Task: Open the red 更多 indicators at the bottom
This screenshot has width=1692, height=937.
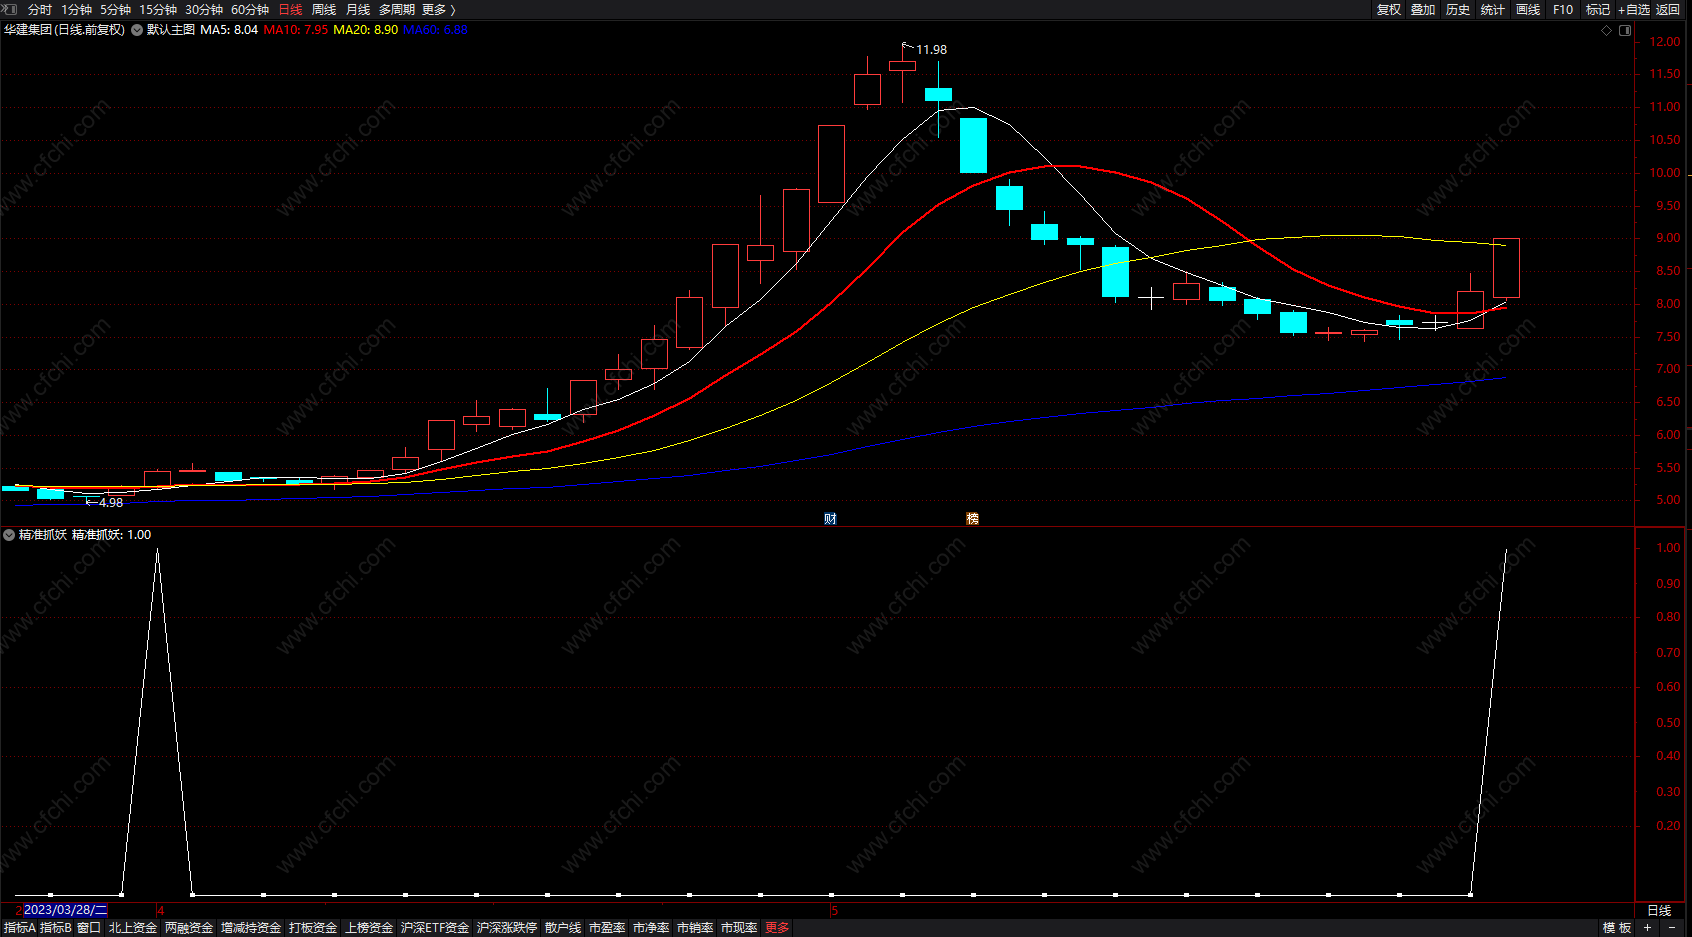Action: 777,927
